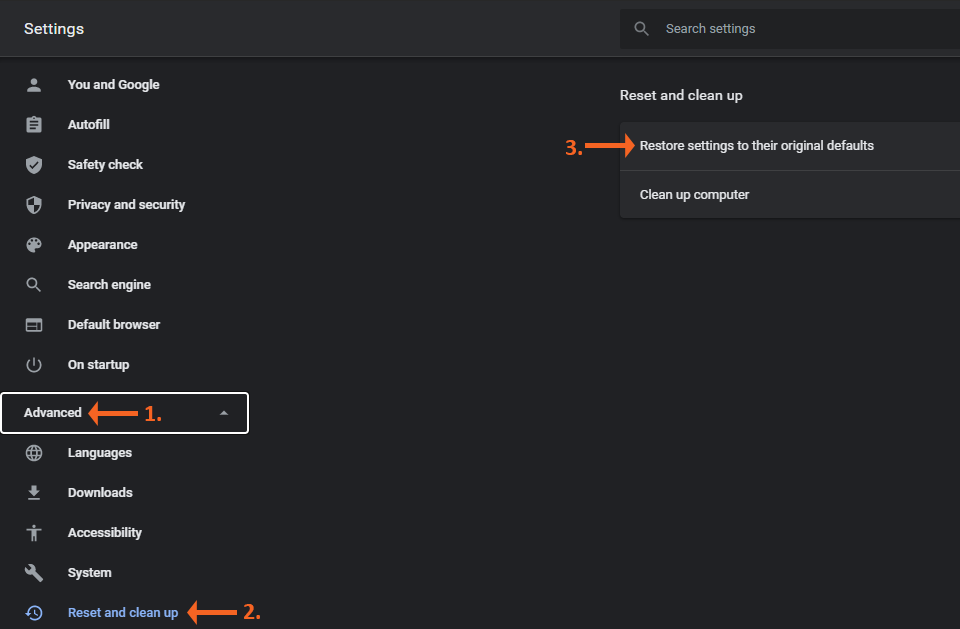Click the Downloads arrow icon

coord(34,492)
